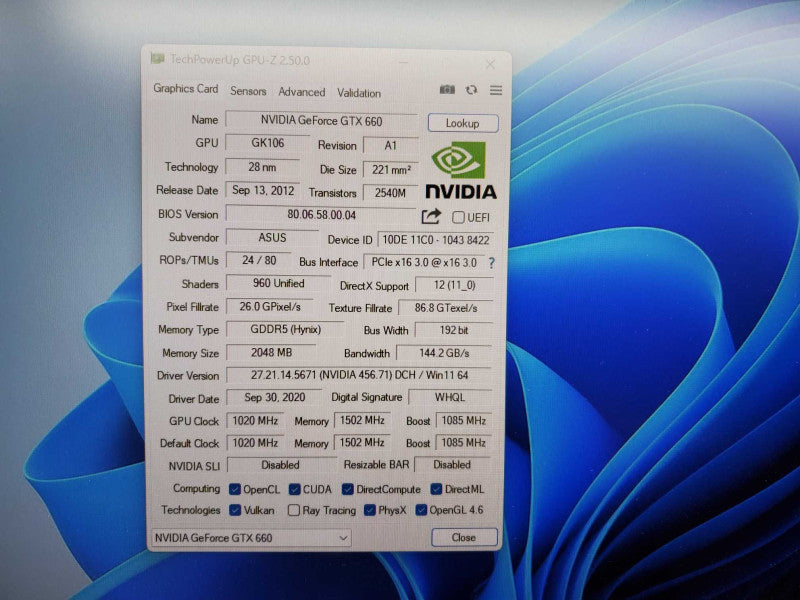Click the Bus Interface value PCIe x16 3.0
Image resolution: width=800 pixels, height=600 pixels.
point(423,263)
